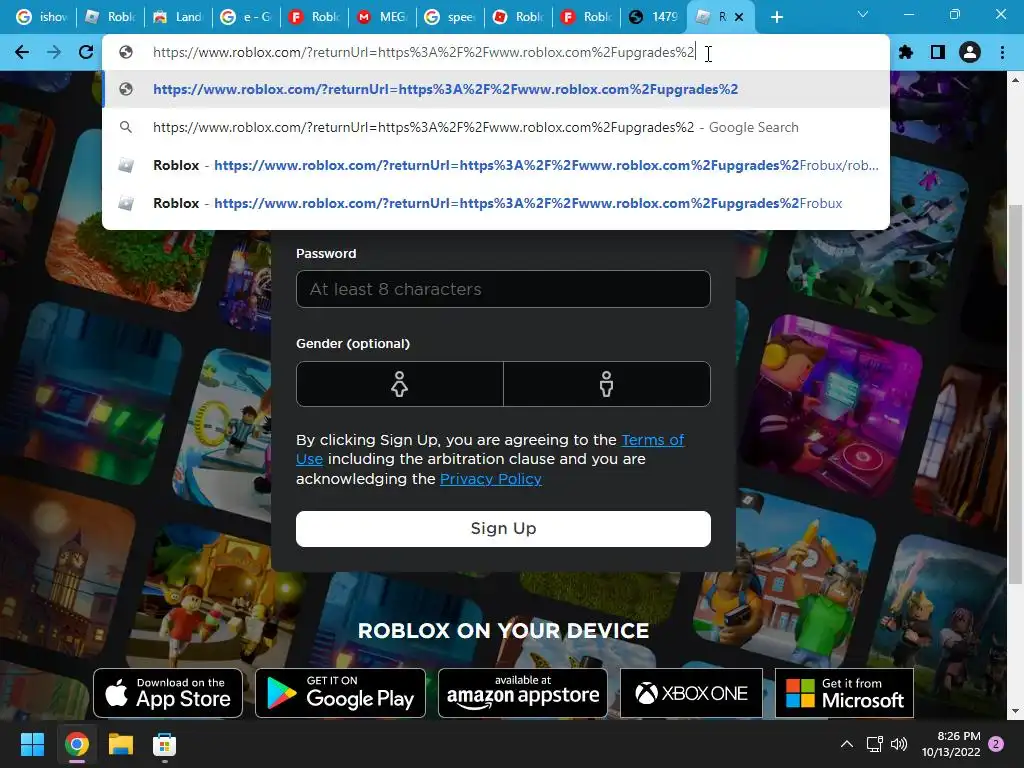Close the active Roblox tab
This screenshot has height=768, width=1024.
point(739,17)
